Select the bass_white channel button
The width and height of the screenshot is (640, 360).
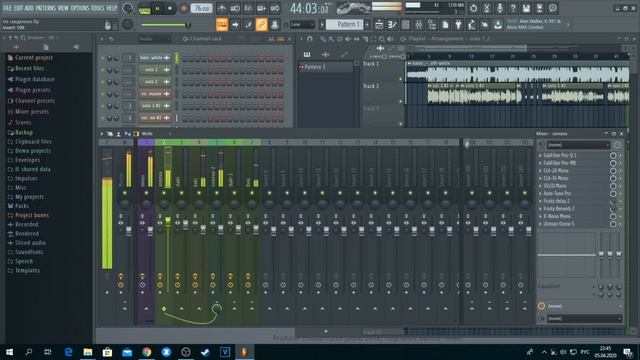155,58
